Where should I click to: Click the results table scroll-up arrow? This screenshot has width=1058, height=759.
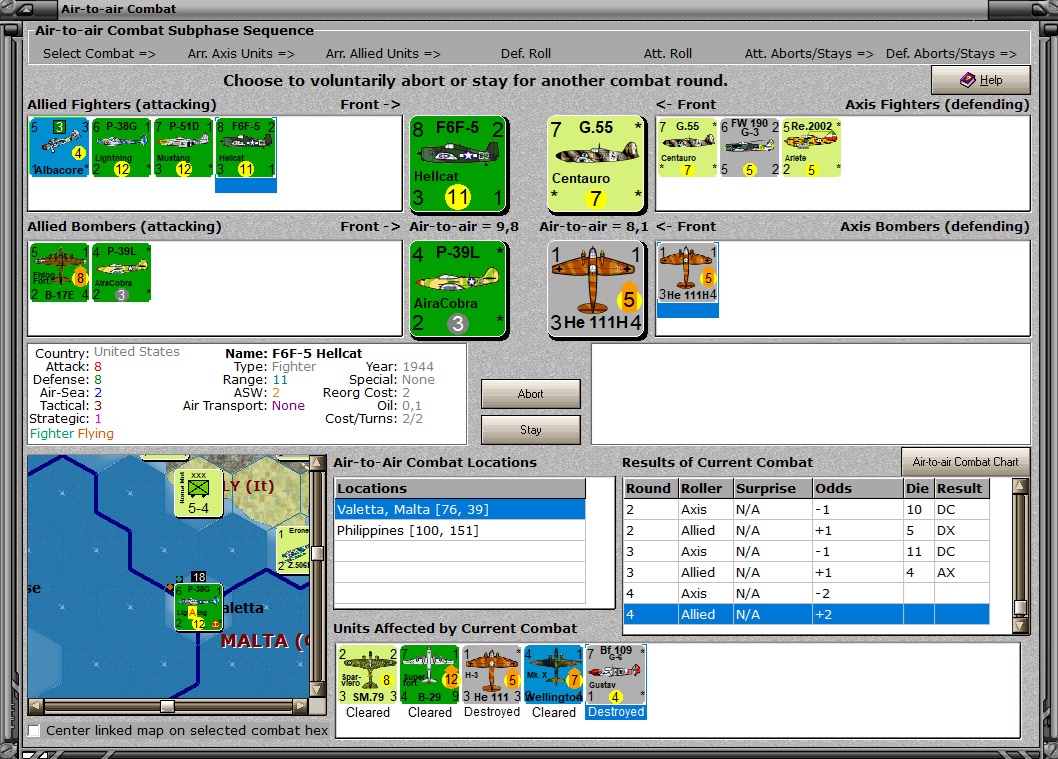[x=1020, y=486]
